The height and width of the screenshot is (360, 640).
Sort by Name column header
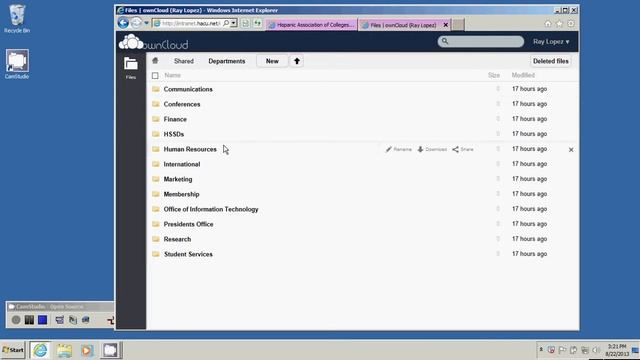tap(173, 76)
